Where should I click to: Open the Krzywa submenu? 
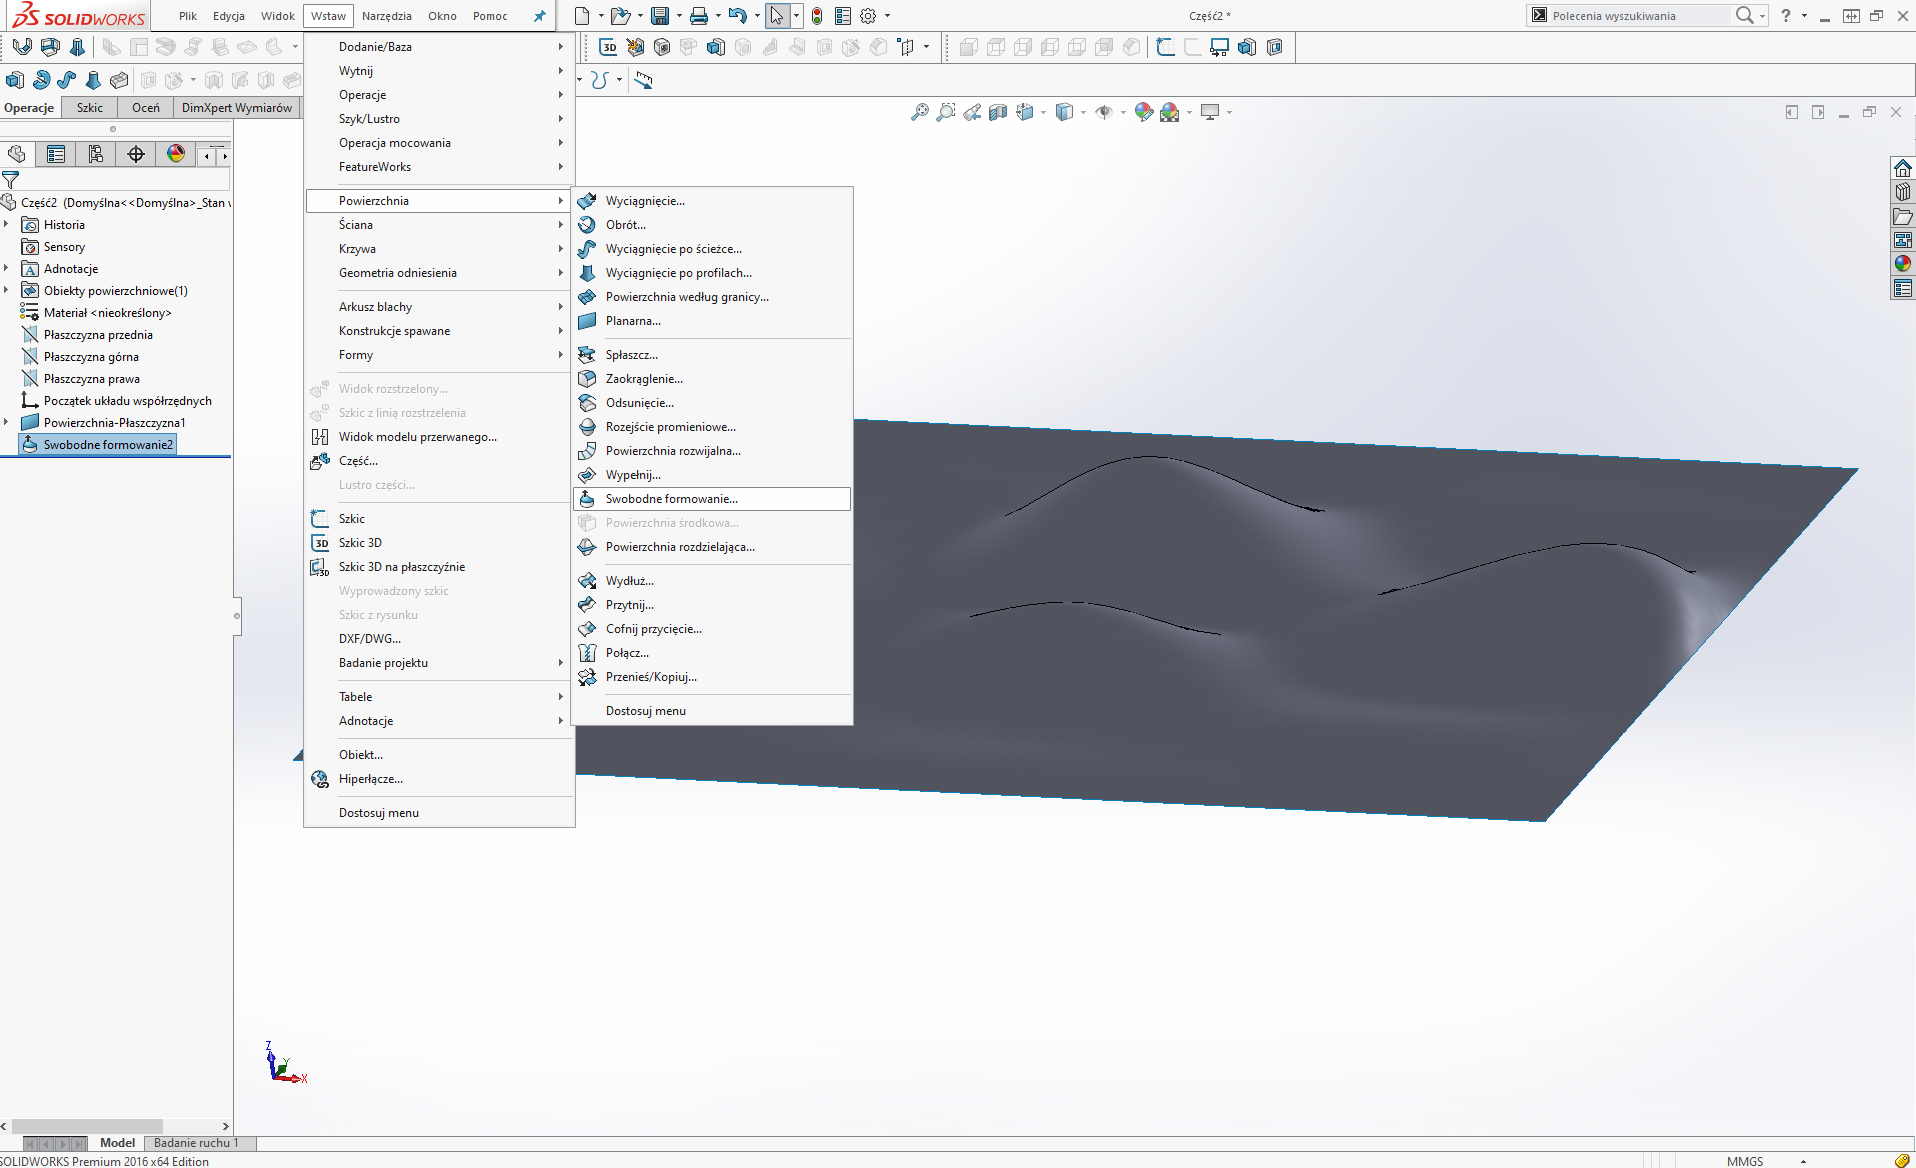pyautogui.click(x=439, y=249)
